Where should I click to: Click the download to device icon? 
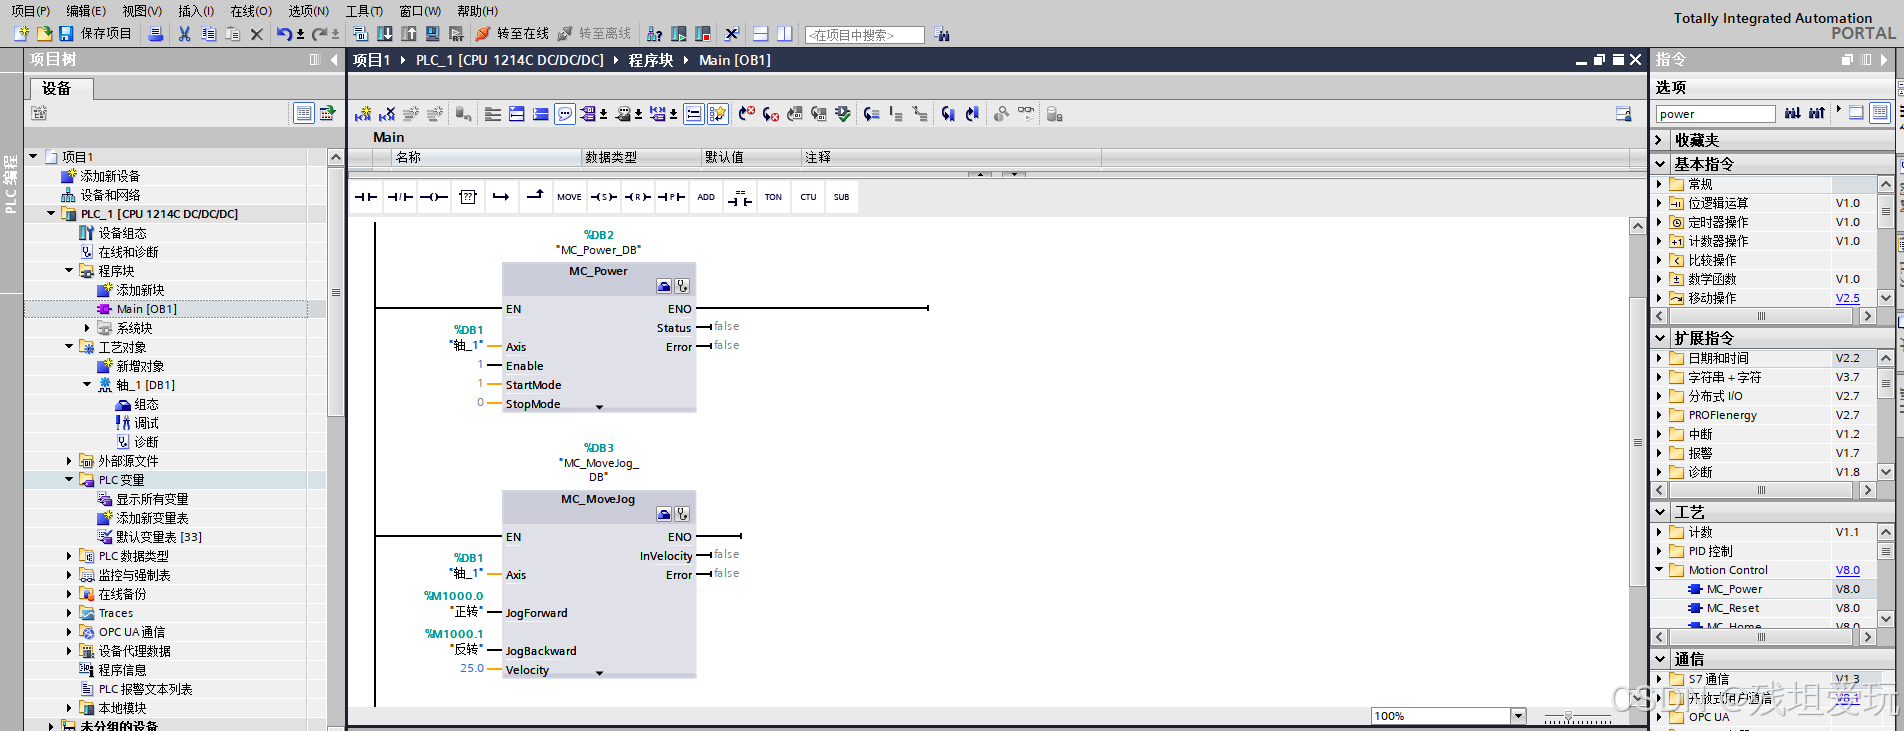pos(385,34)
